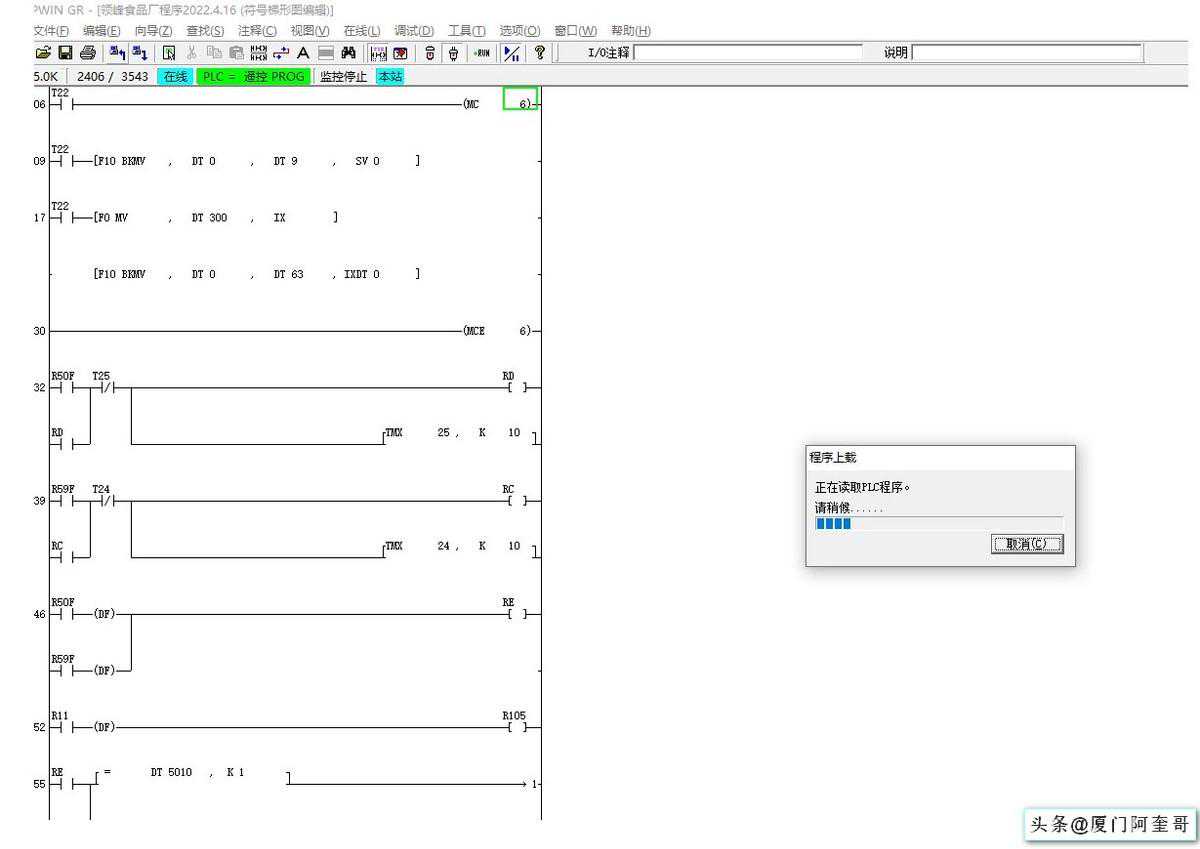
Task: Click the question mark help icon
Action: click(540, 53)
